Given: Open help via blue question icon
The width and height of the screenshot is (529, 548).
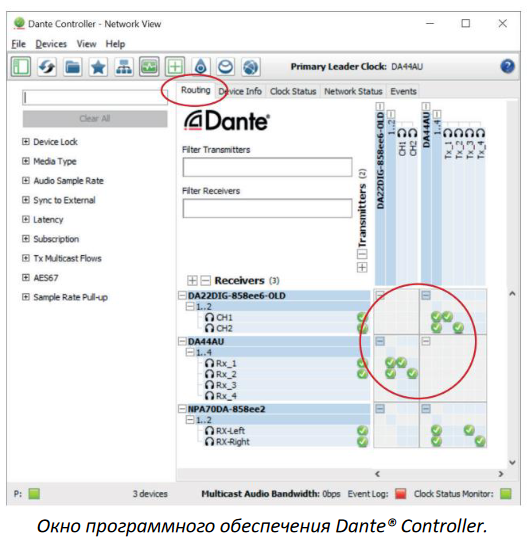Looking at the screenshot, I should coord(507,66).
